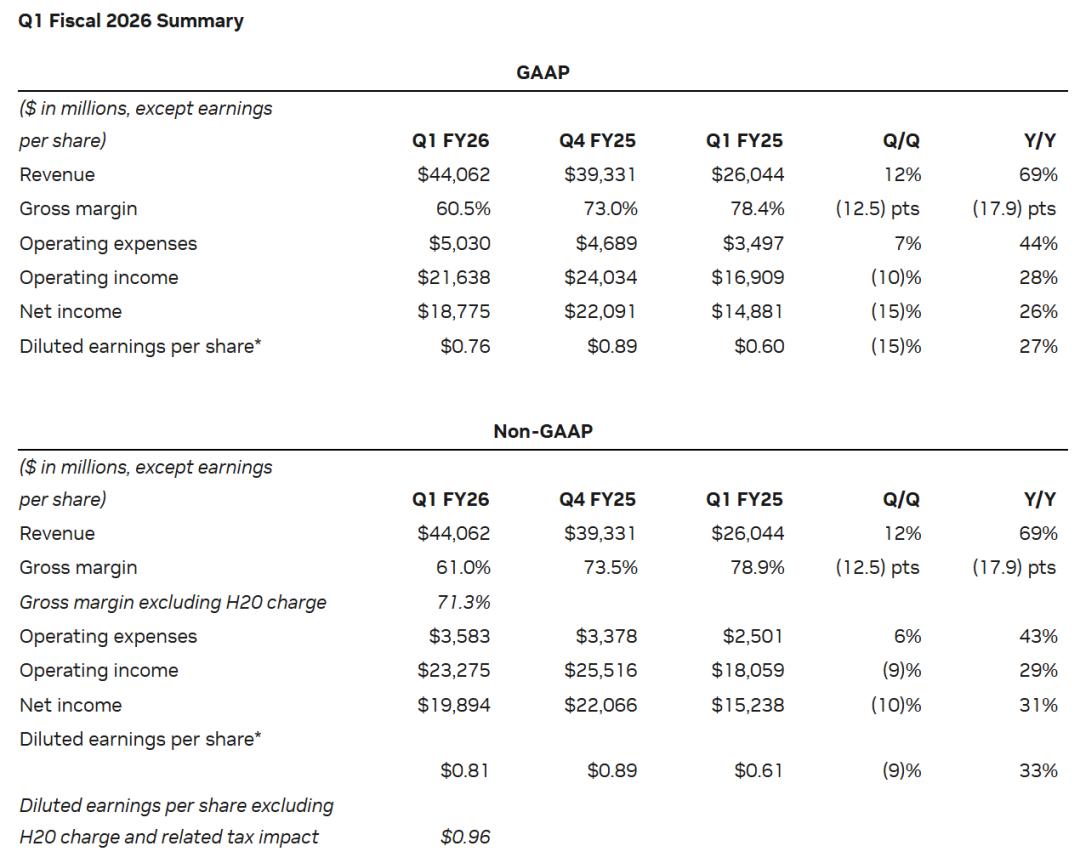Select gross margin excluding H20 charge 71.3%
The image size is (1080, 863).
pyautogui.click(x=463, y=602)
